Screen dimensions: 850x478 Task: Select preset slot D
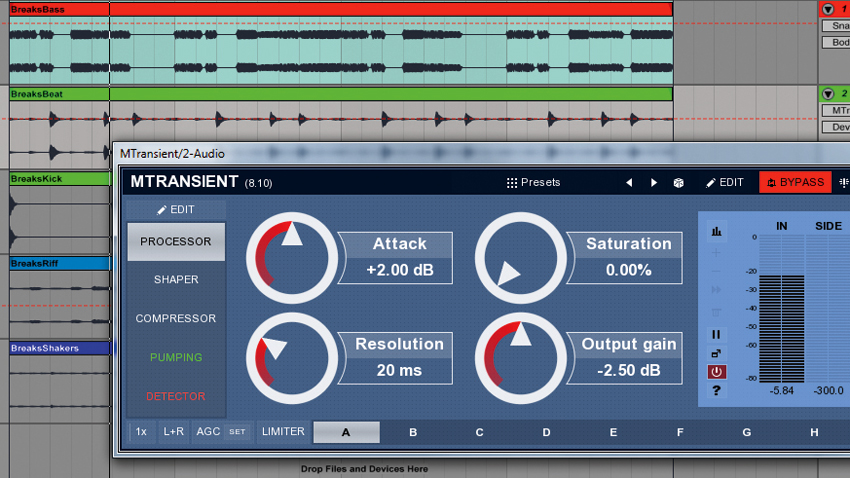(546, 432)
